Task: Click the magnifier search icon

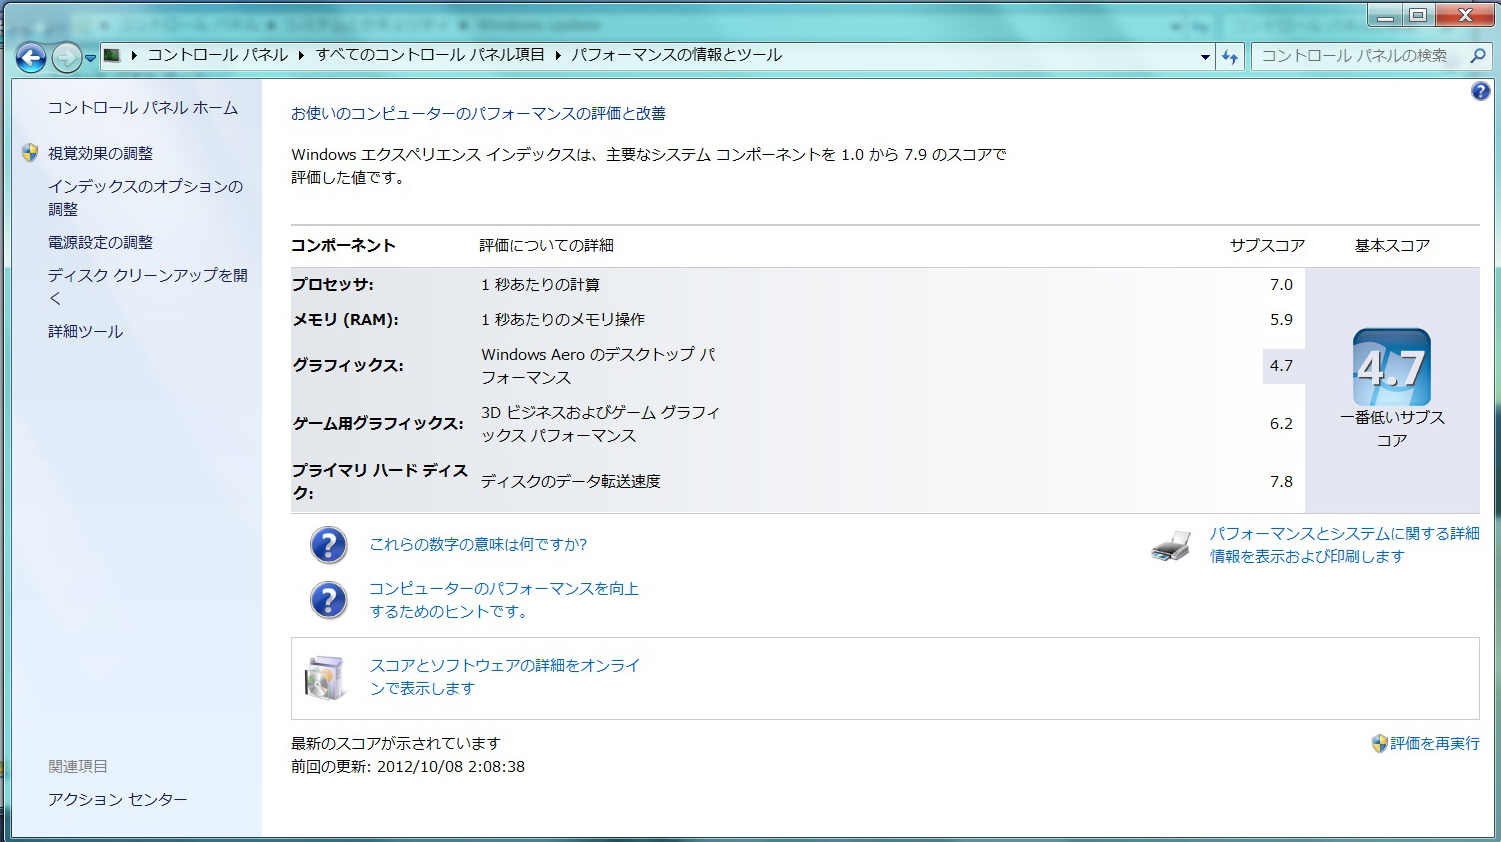Action: coord(1478,56)
